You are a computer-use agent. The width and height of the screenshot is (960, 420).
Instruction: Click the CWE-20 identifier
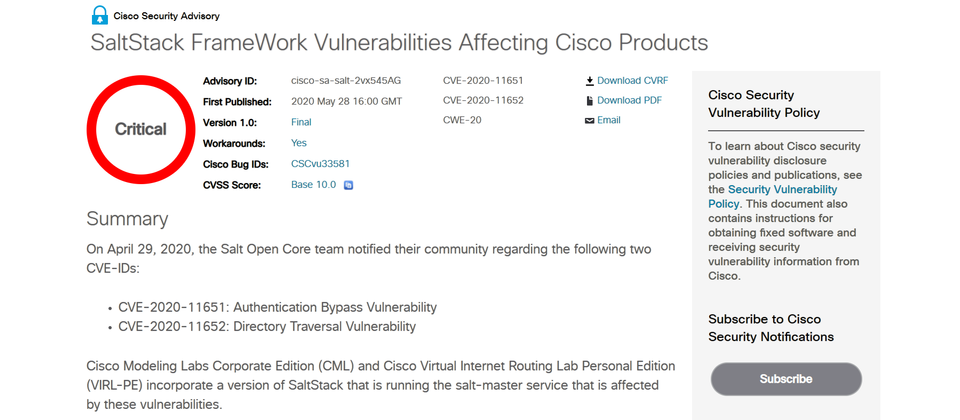tap(462, 120)
